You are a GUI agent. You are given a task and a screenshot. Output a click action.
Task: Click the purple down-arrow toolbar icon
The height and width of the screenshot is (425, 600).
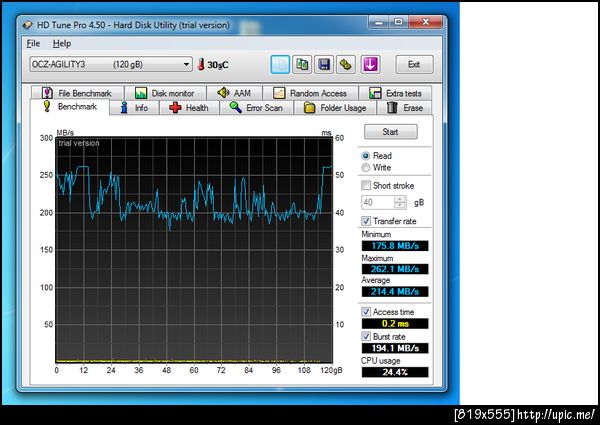[370, 65]
